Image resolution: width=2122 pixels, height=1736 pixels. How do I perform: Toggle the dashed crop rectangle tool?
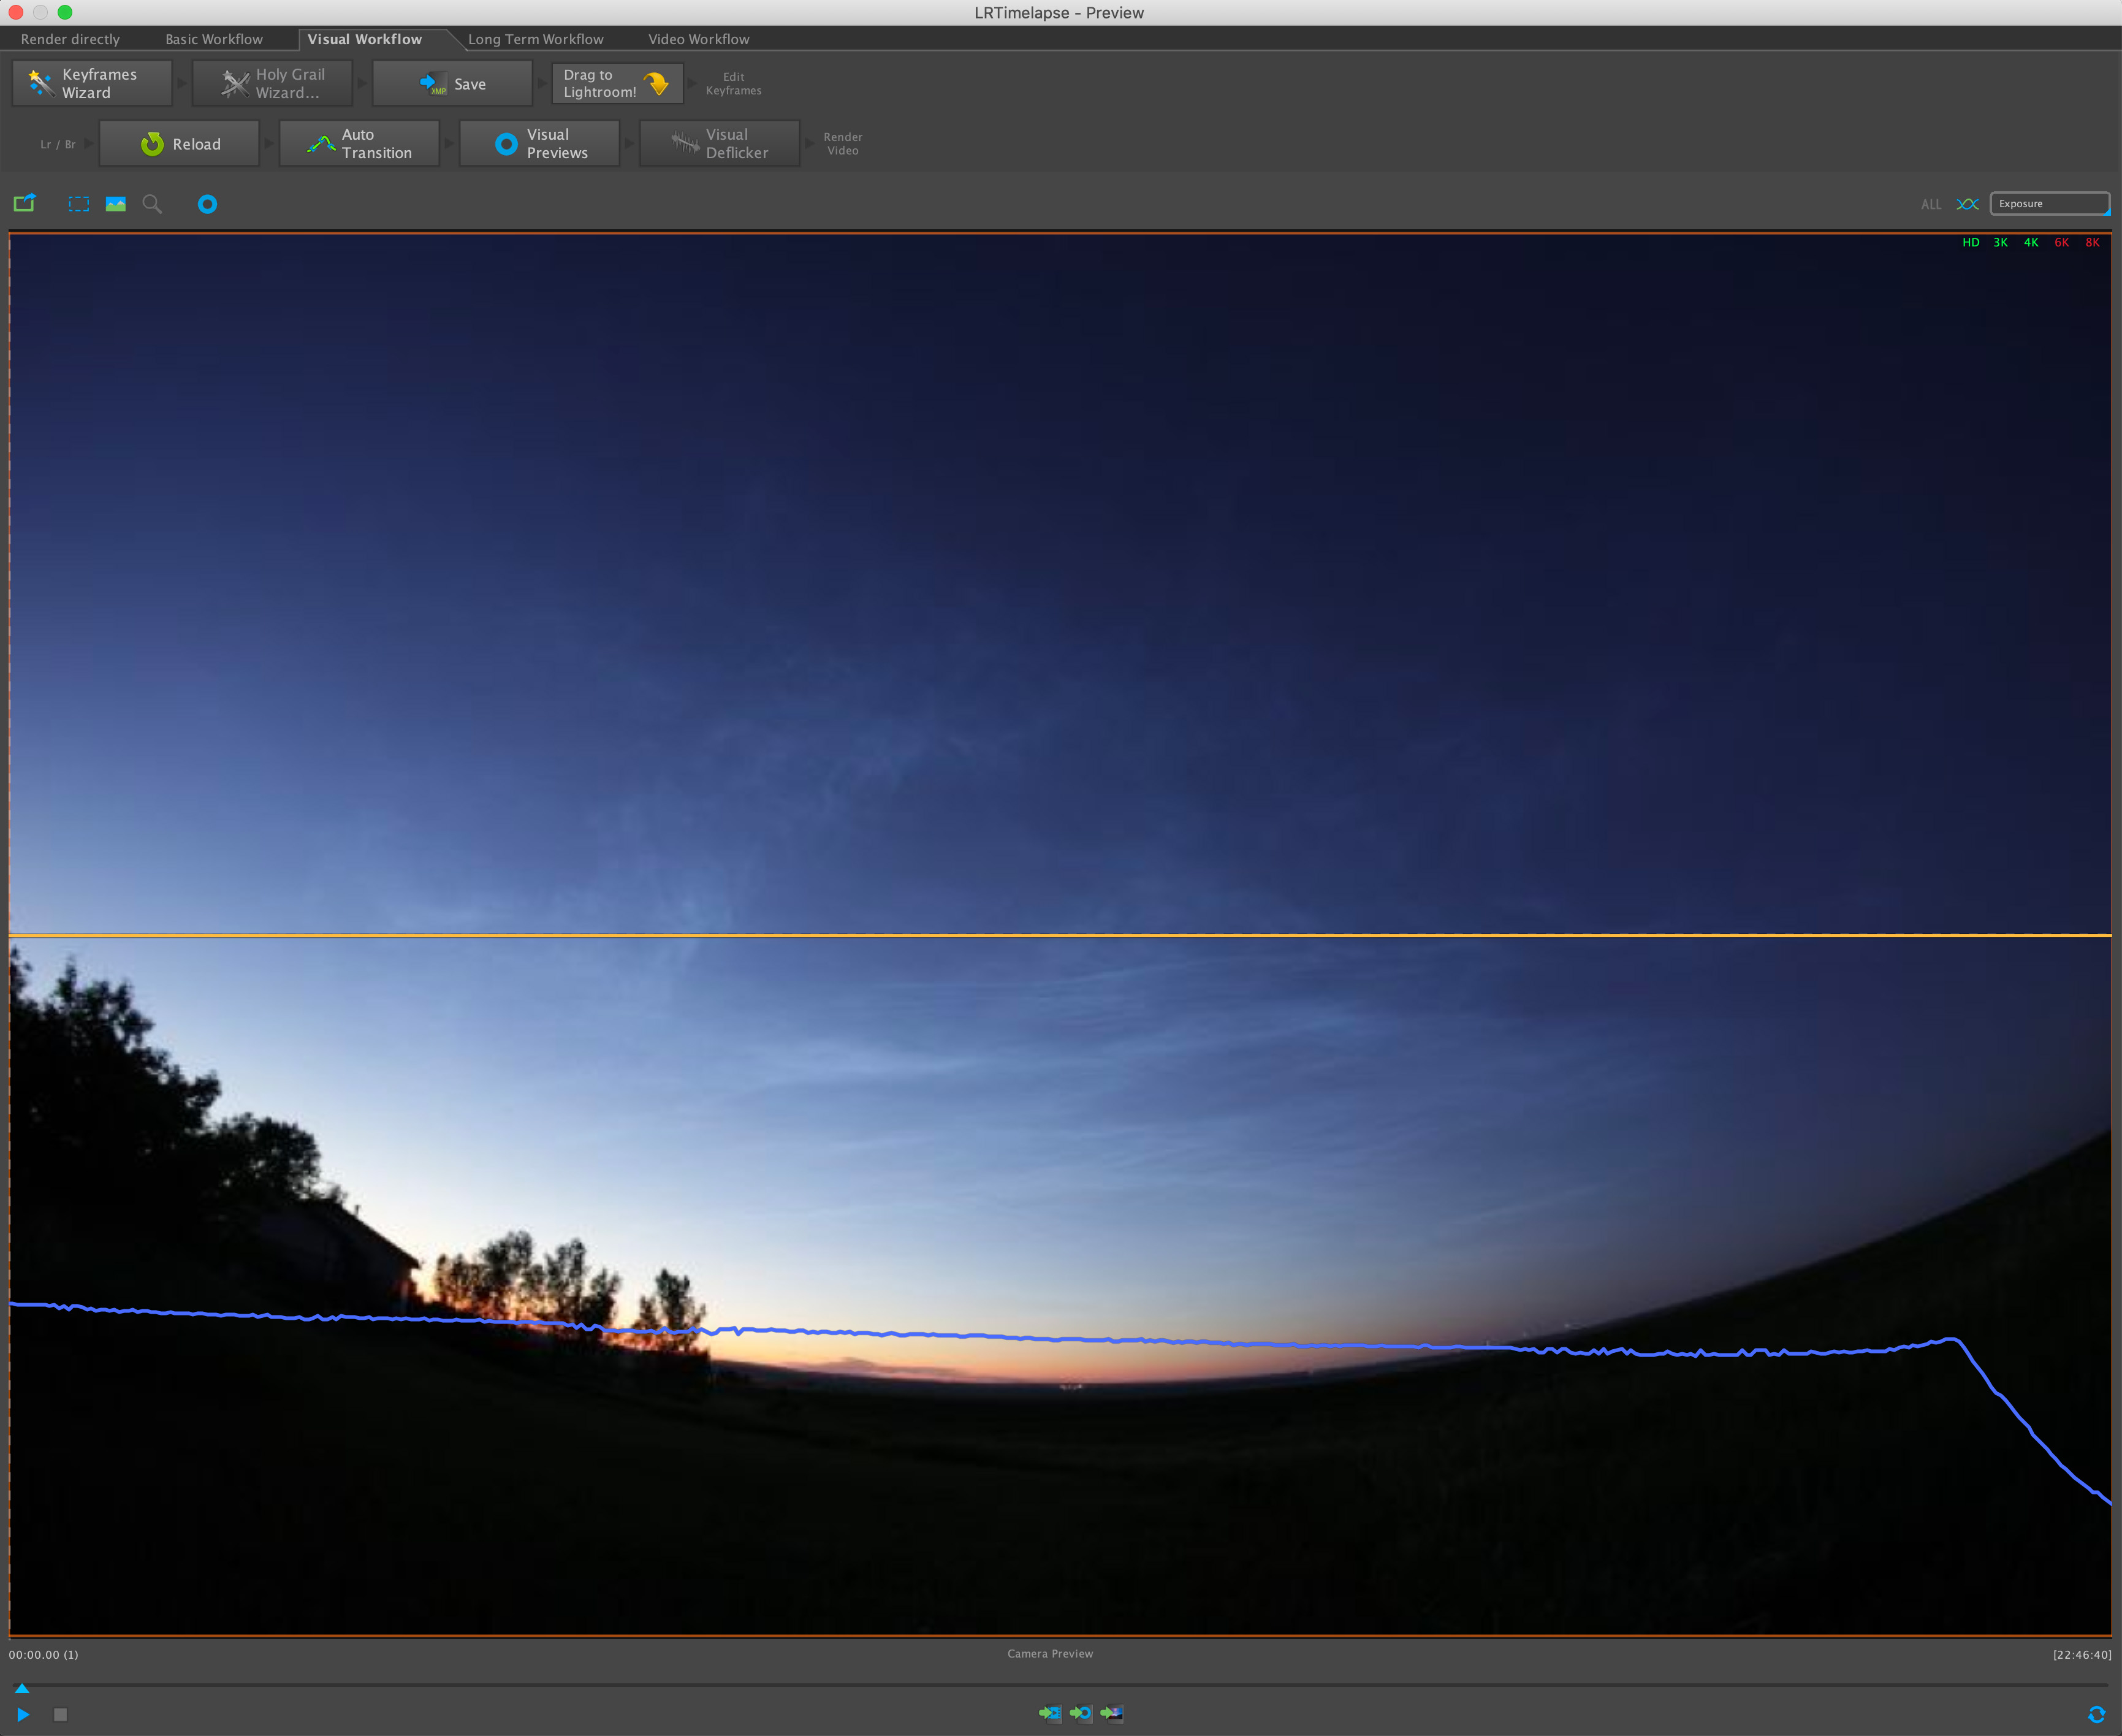click(x=79, y=204)
